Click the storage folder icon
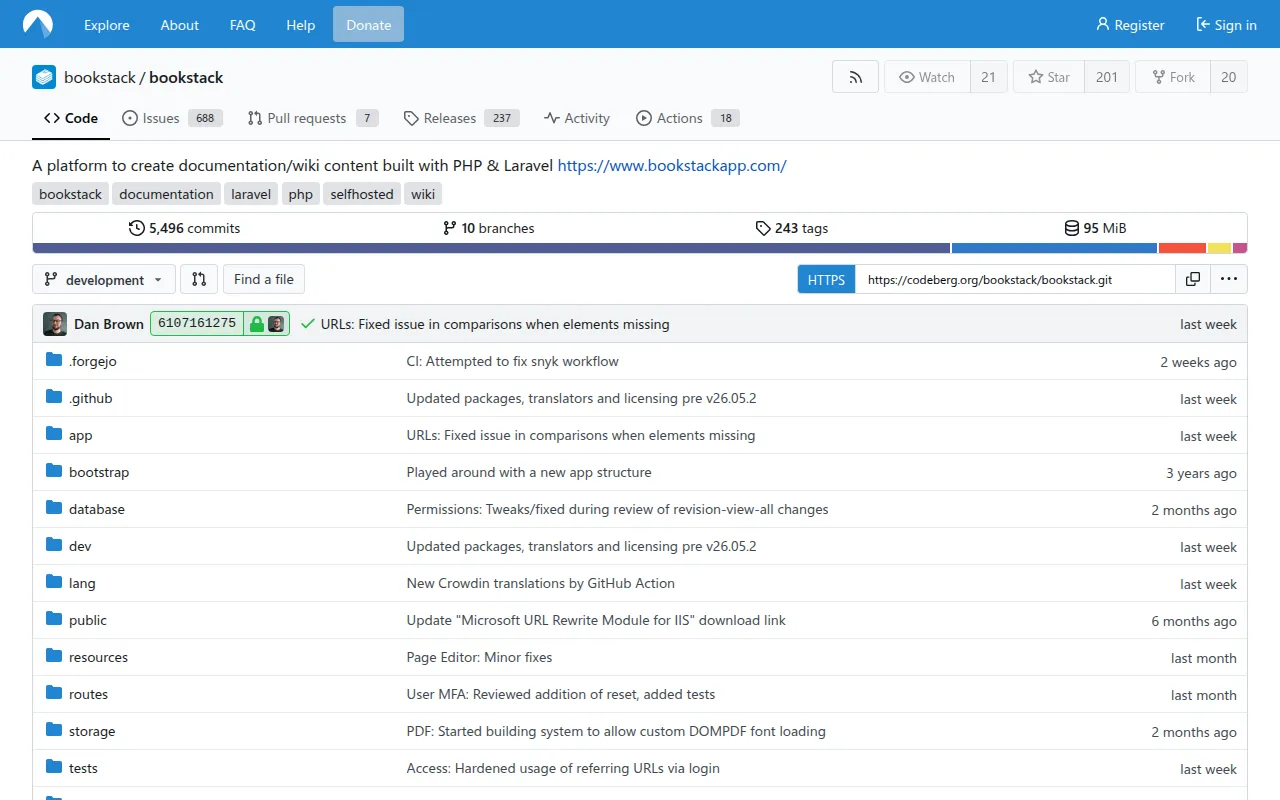Image resolution: width=1280 pixels, height=800 pixels. pos(54,730)
